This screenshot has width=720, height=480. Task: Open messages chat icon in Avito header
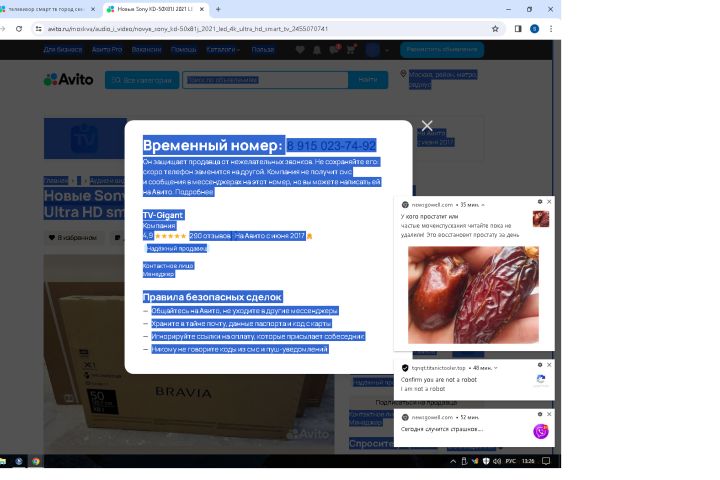(x=334, y=49)
